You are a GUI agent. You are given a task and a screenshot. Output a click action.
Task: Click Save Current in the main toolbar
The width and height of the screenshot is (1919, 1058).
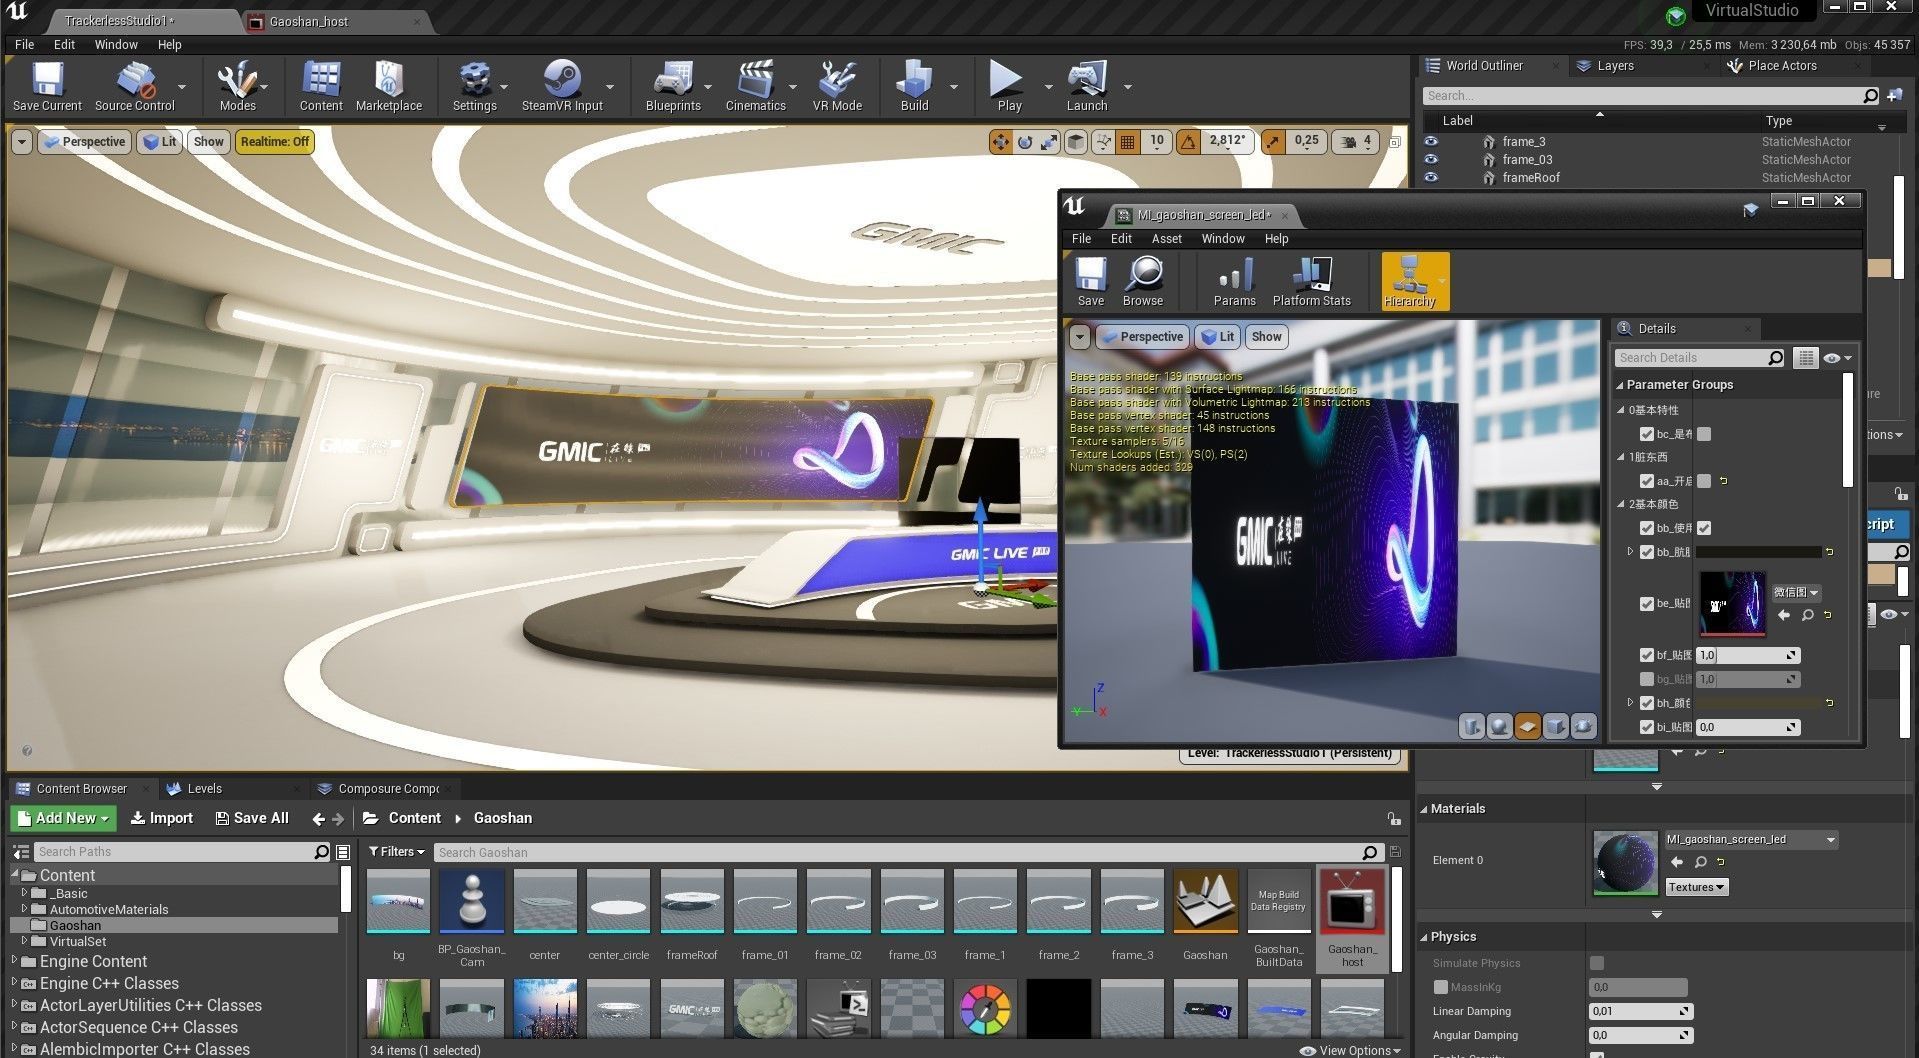(x=47, y=86)
